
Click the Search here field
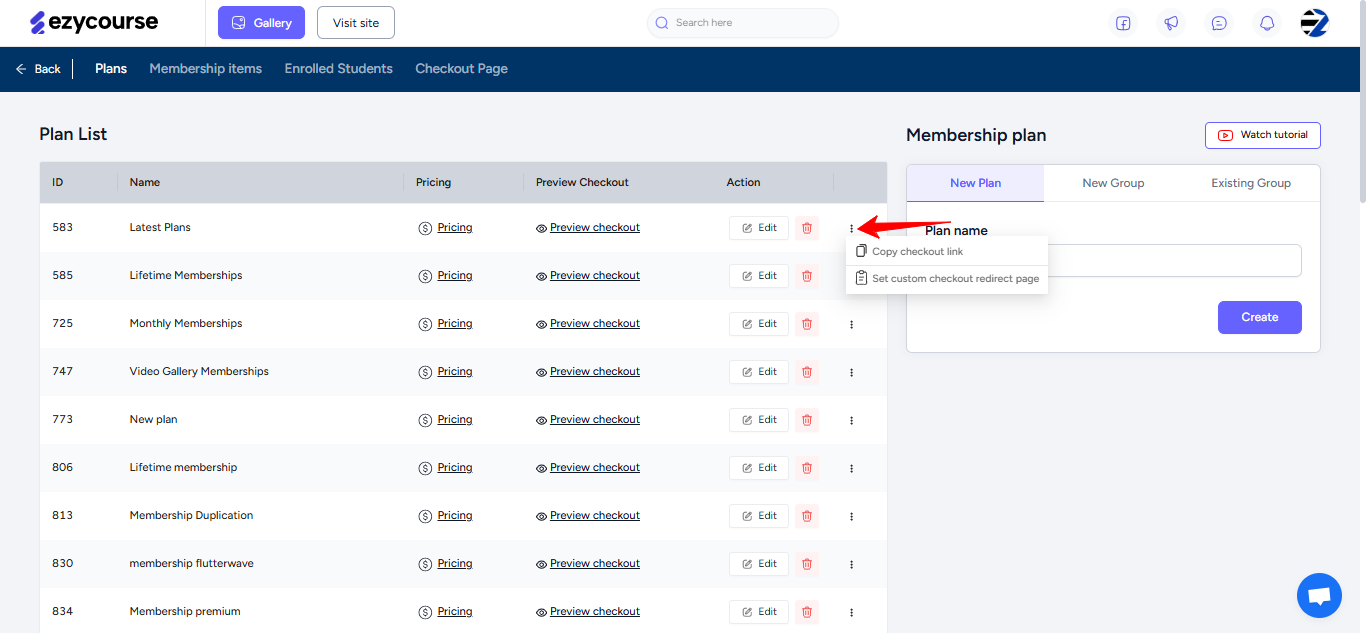[743, 23]
